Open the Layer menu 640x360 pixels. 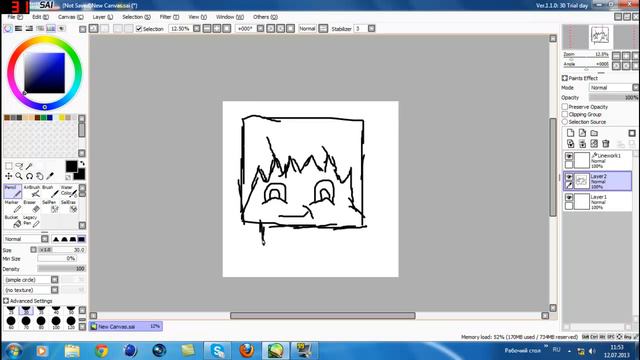coord(102,17)
